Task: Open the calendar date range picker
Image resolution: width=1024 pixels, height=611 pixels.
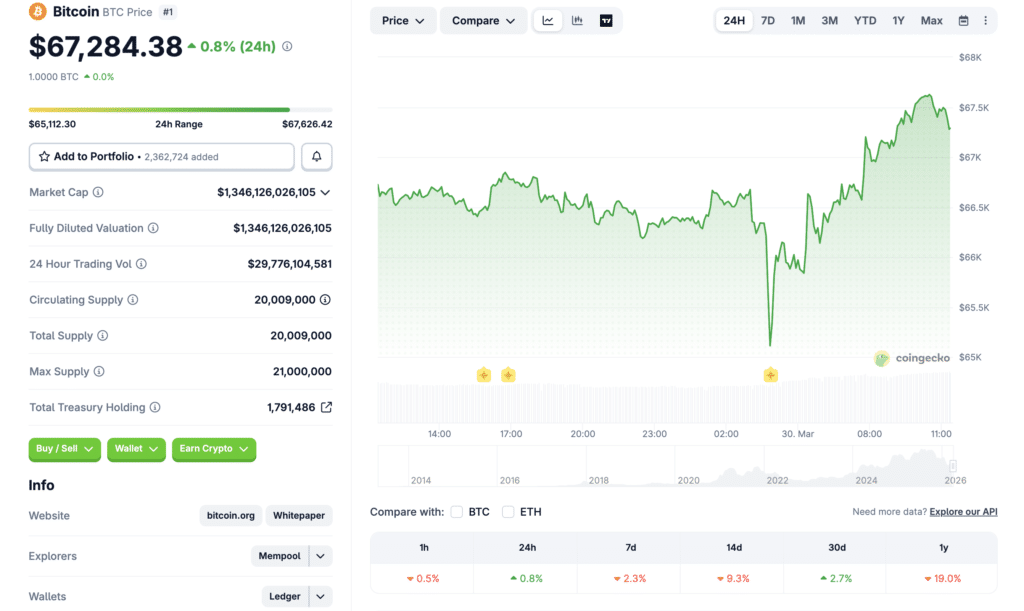Action: 963,21
